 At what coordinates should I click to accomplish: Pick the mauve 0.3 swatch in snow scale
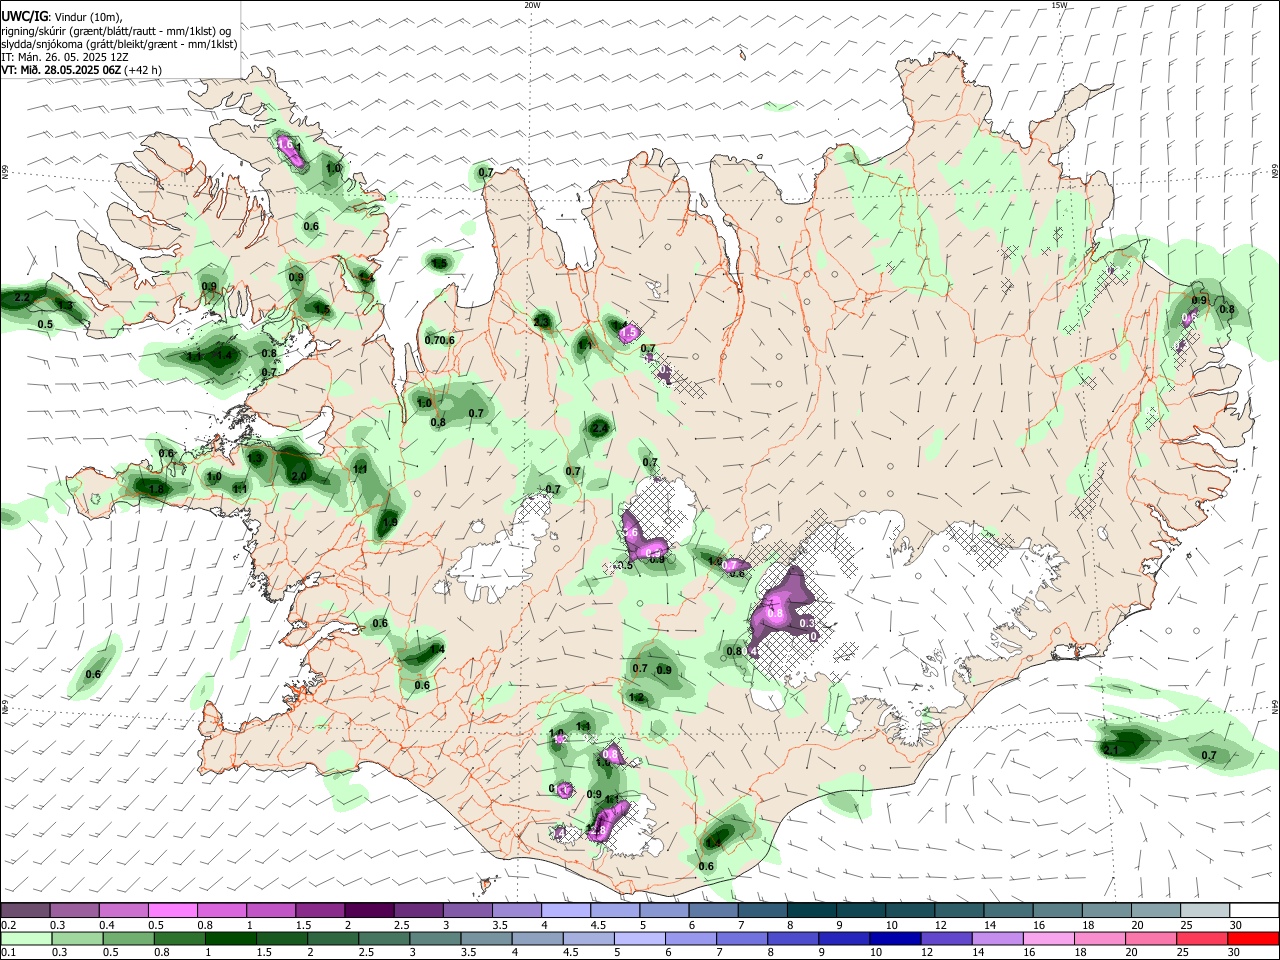(x=73, y=910)
